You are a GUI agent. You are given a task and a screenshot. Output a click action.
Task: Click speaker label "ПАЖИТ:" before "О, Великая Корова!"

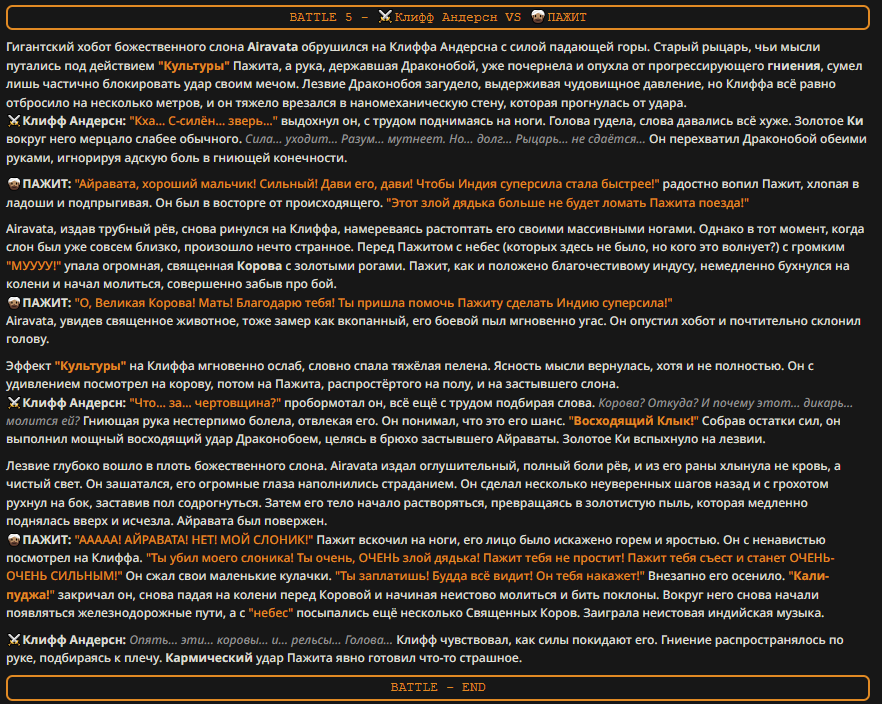pyautogui.click(x=47, y=303)
